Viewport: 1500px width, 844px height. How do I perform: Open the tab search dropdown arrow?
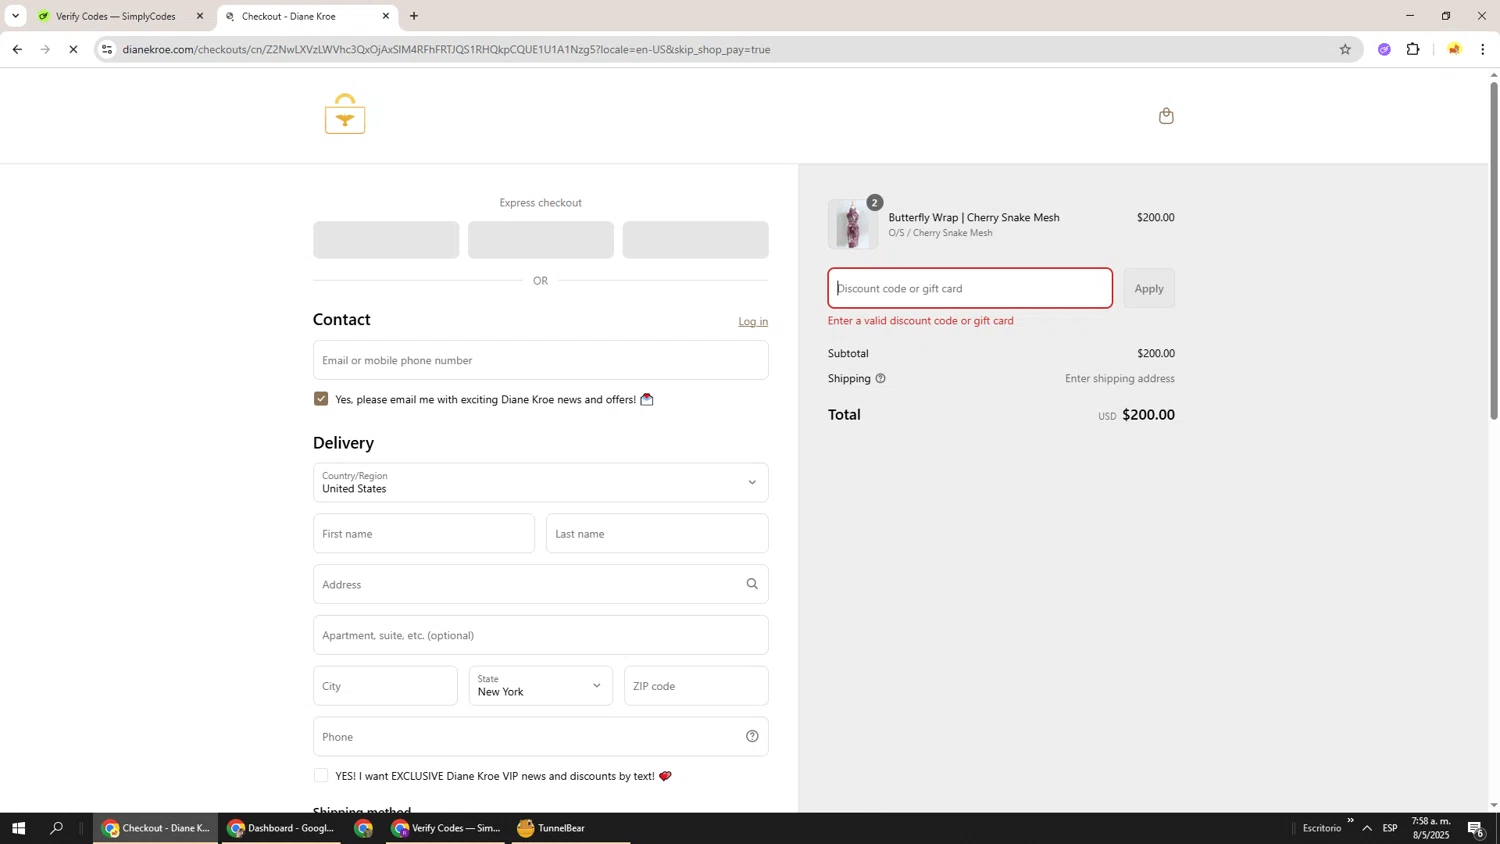15,16
